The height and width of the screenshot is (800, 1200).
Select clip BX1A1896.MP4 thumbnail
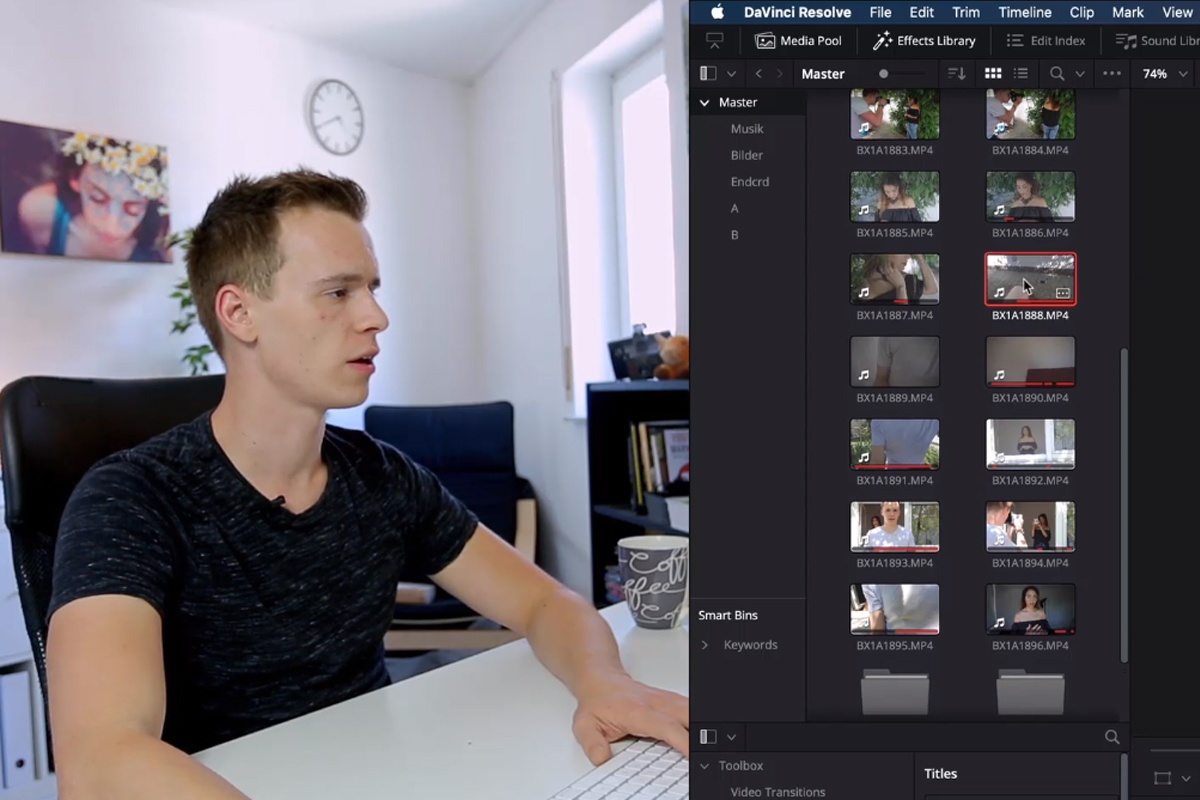point(1031,609)
